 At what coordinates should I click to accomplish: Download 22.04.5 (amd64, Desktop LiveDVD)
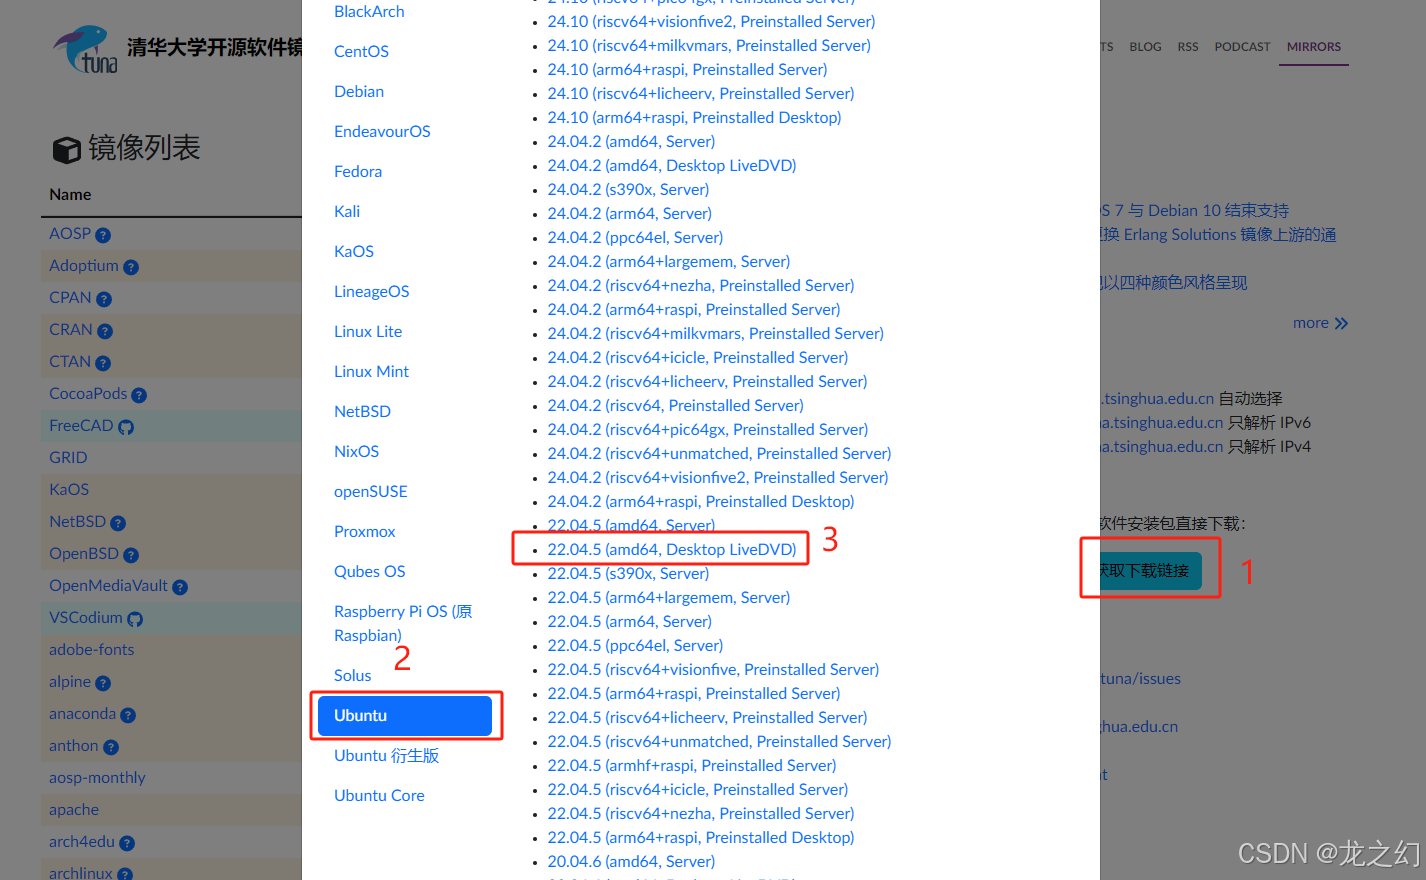pos(672,549)
